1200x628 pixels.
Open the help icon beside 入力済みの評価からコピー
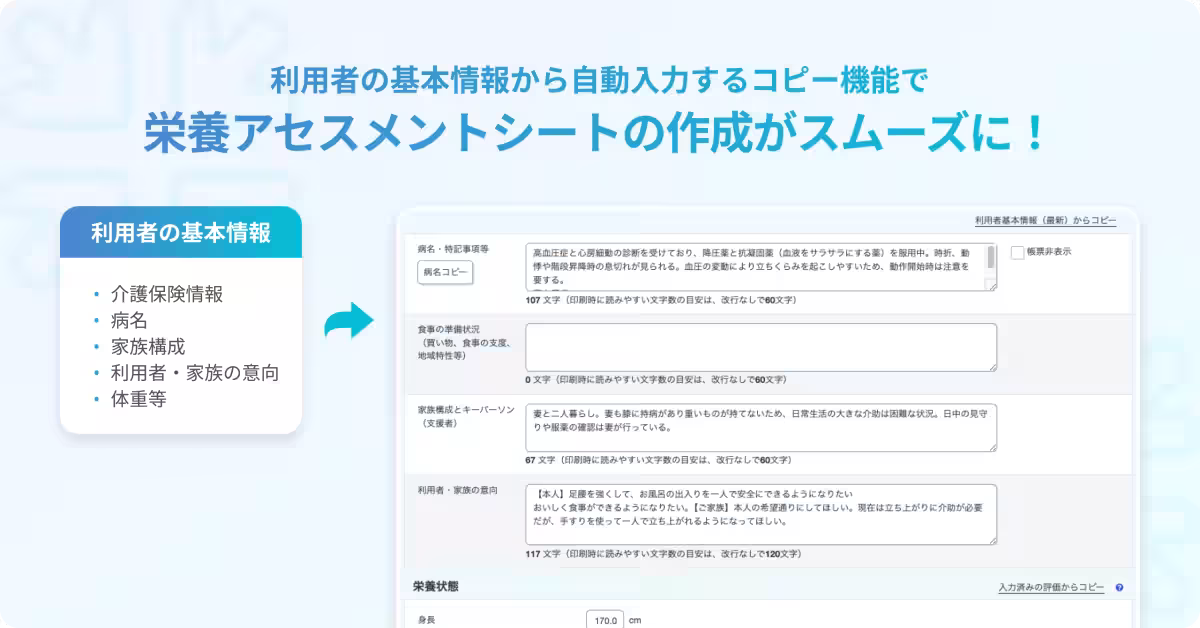pyautogui.click(x=1119, y=588)
